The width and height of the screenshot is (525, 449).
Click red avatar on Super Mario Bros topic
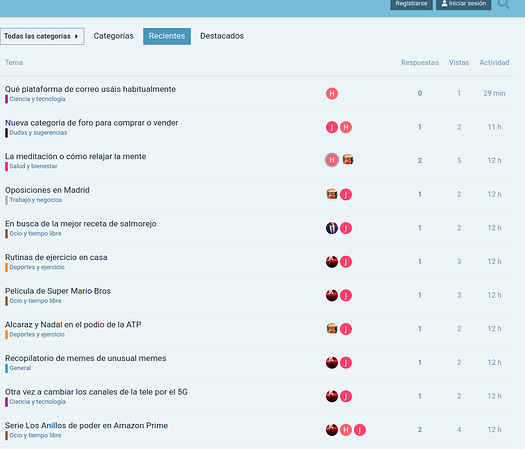(x=332, y=295)
